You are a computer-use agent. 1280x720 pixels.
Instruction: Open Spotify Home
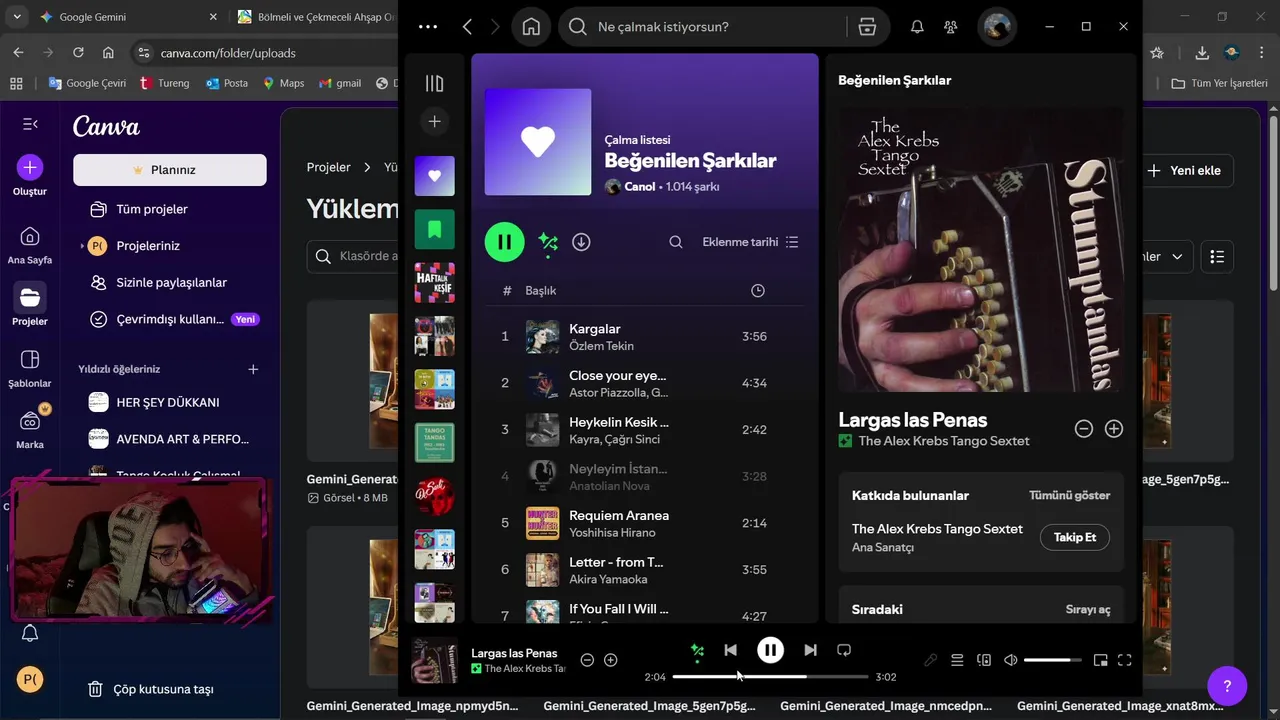(531, 27)
